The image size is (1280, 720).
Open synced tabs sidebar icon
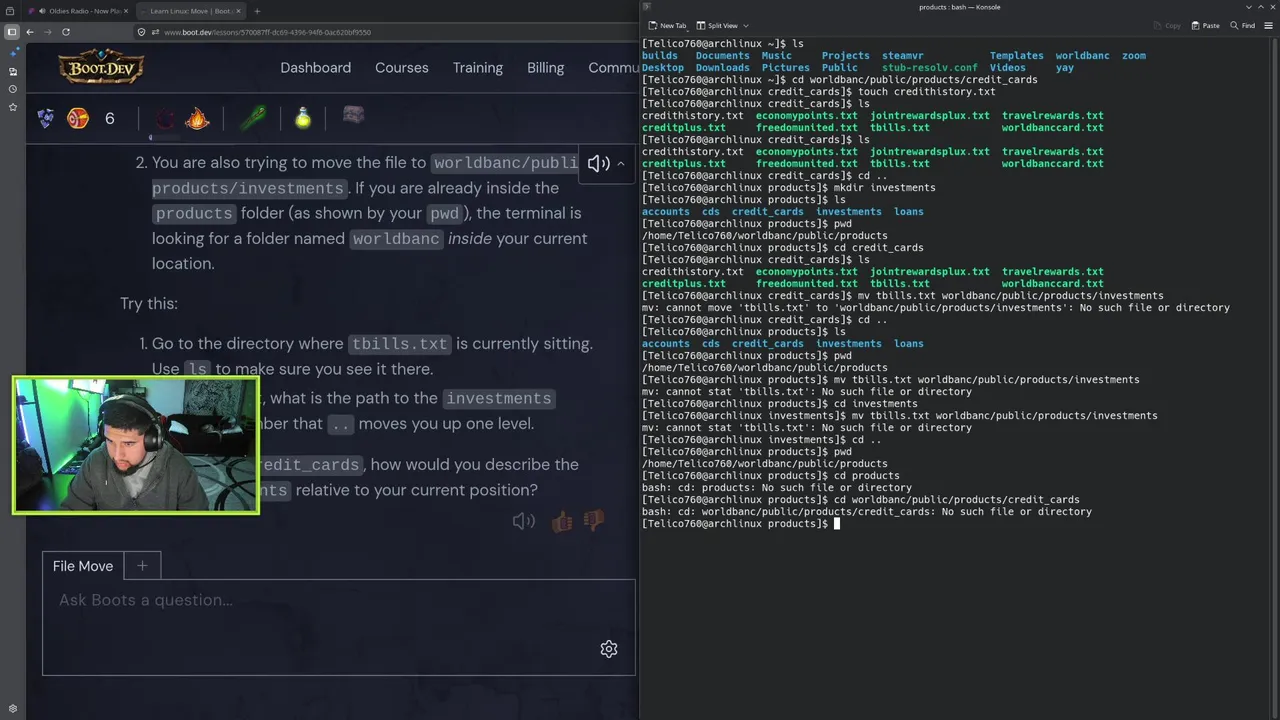point(12,71)
